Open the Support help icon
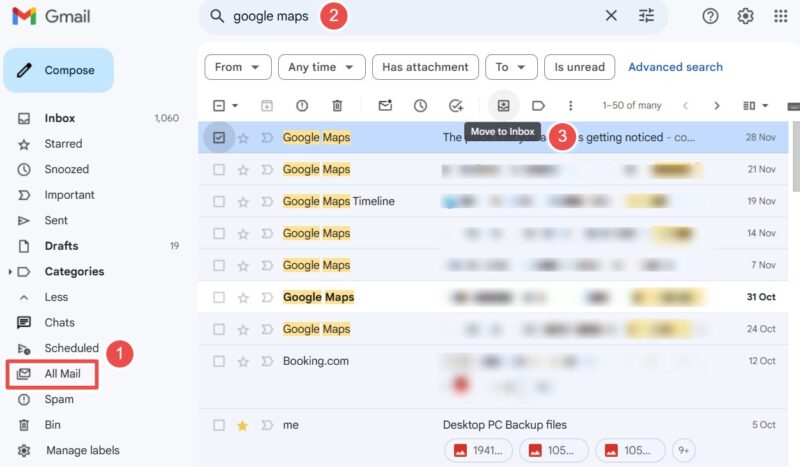Image resolution: width=800 pixels, height=467 pixels. click(x=710, y=16)
